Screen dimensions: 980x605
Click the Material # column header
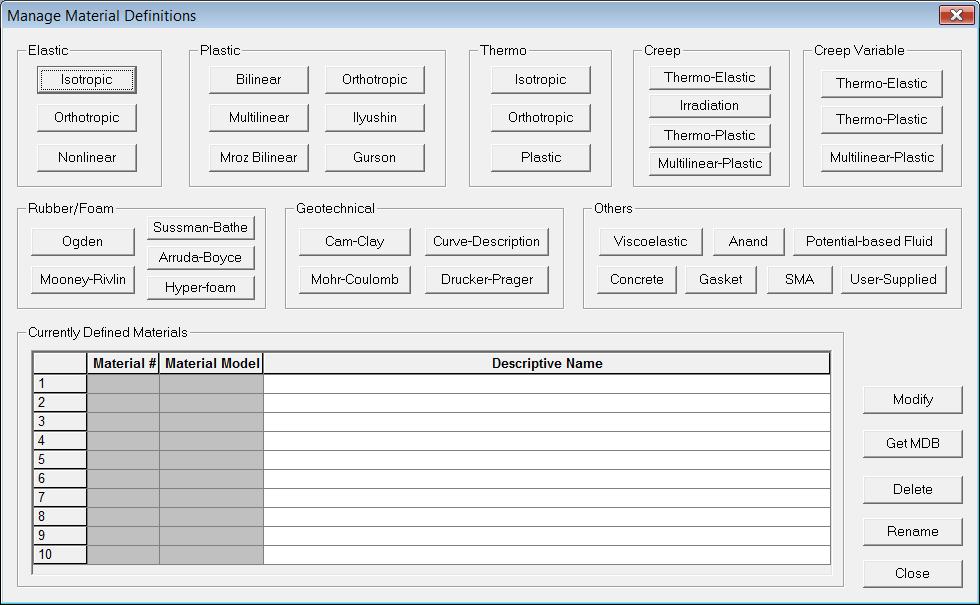123,364
